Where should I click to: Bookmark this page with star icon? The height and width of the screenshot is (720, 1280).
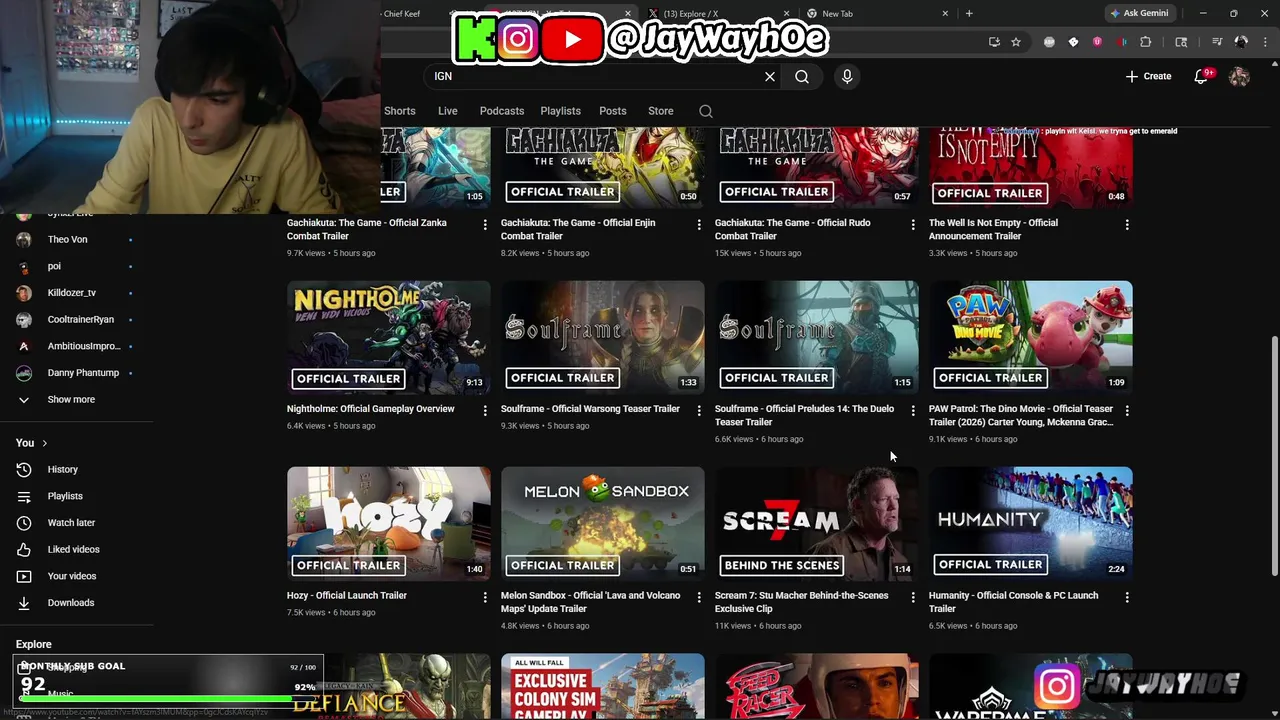1016,42
